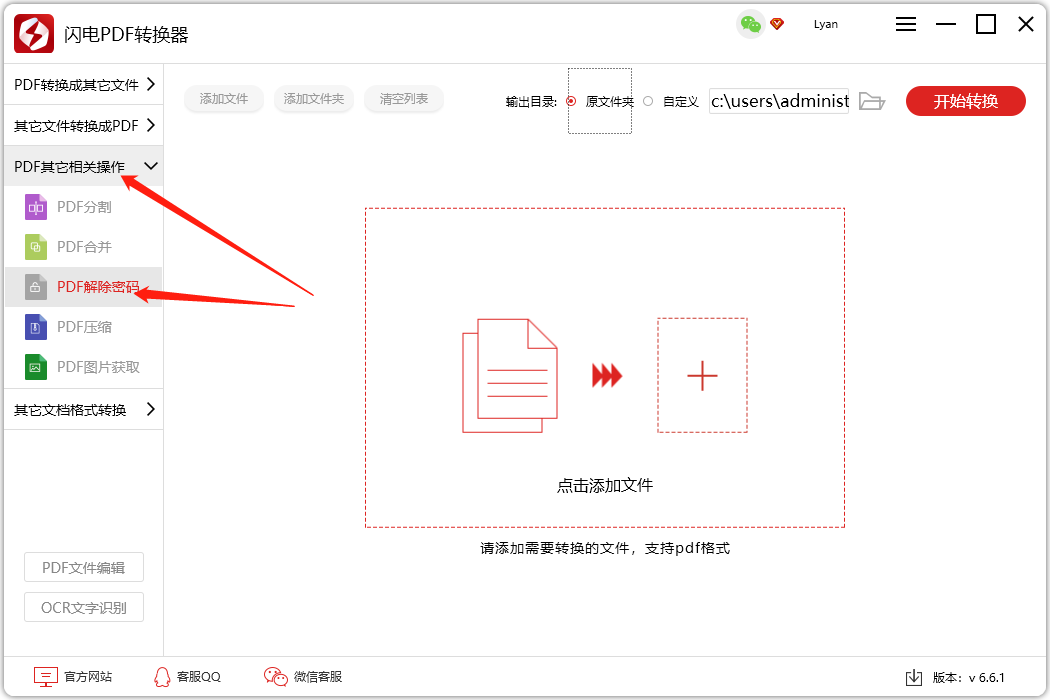Close the application window
Viewport: 1050px width, 700px height.
point(1025,24)
